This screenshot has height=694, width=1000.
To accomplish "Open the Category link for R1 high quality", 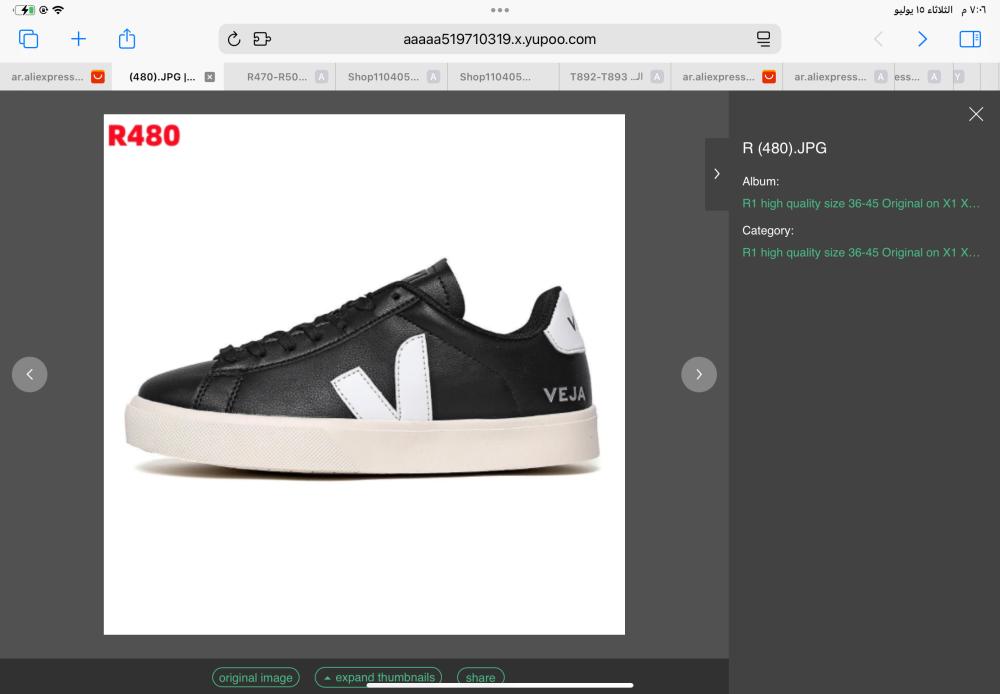I will tap(861, 253).
